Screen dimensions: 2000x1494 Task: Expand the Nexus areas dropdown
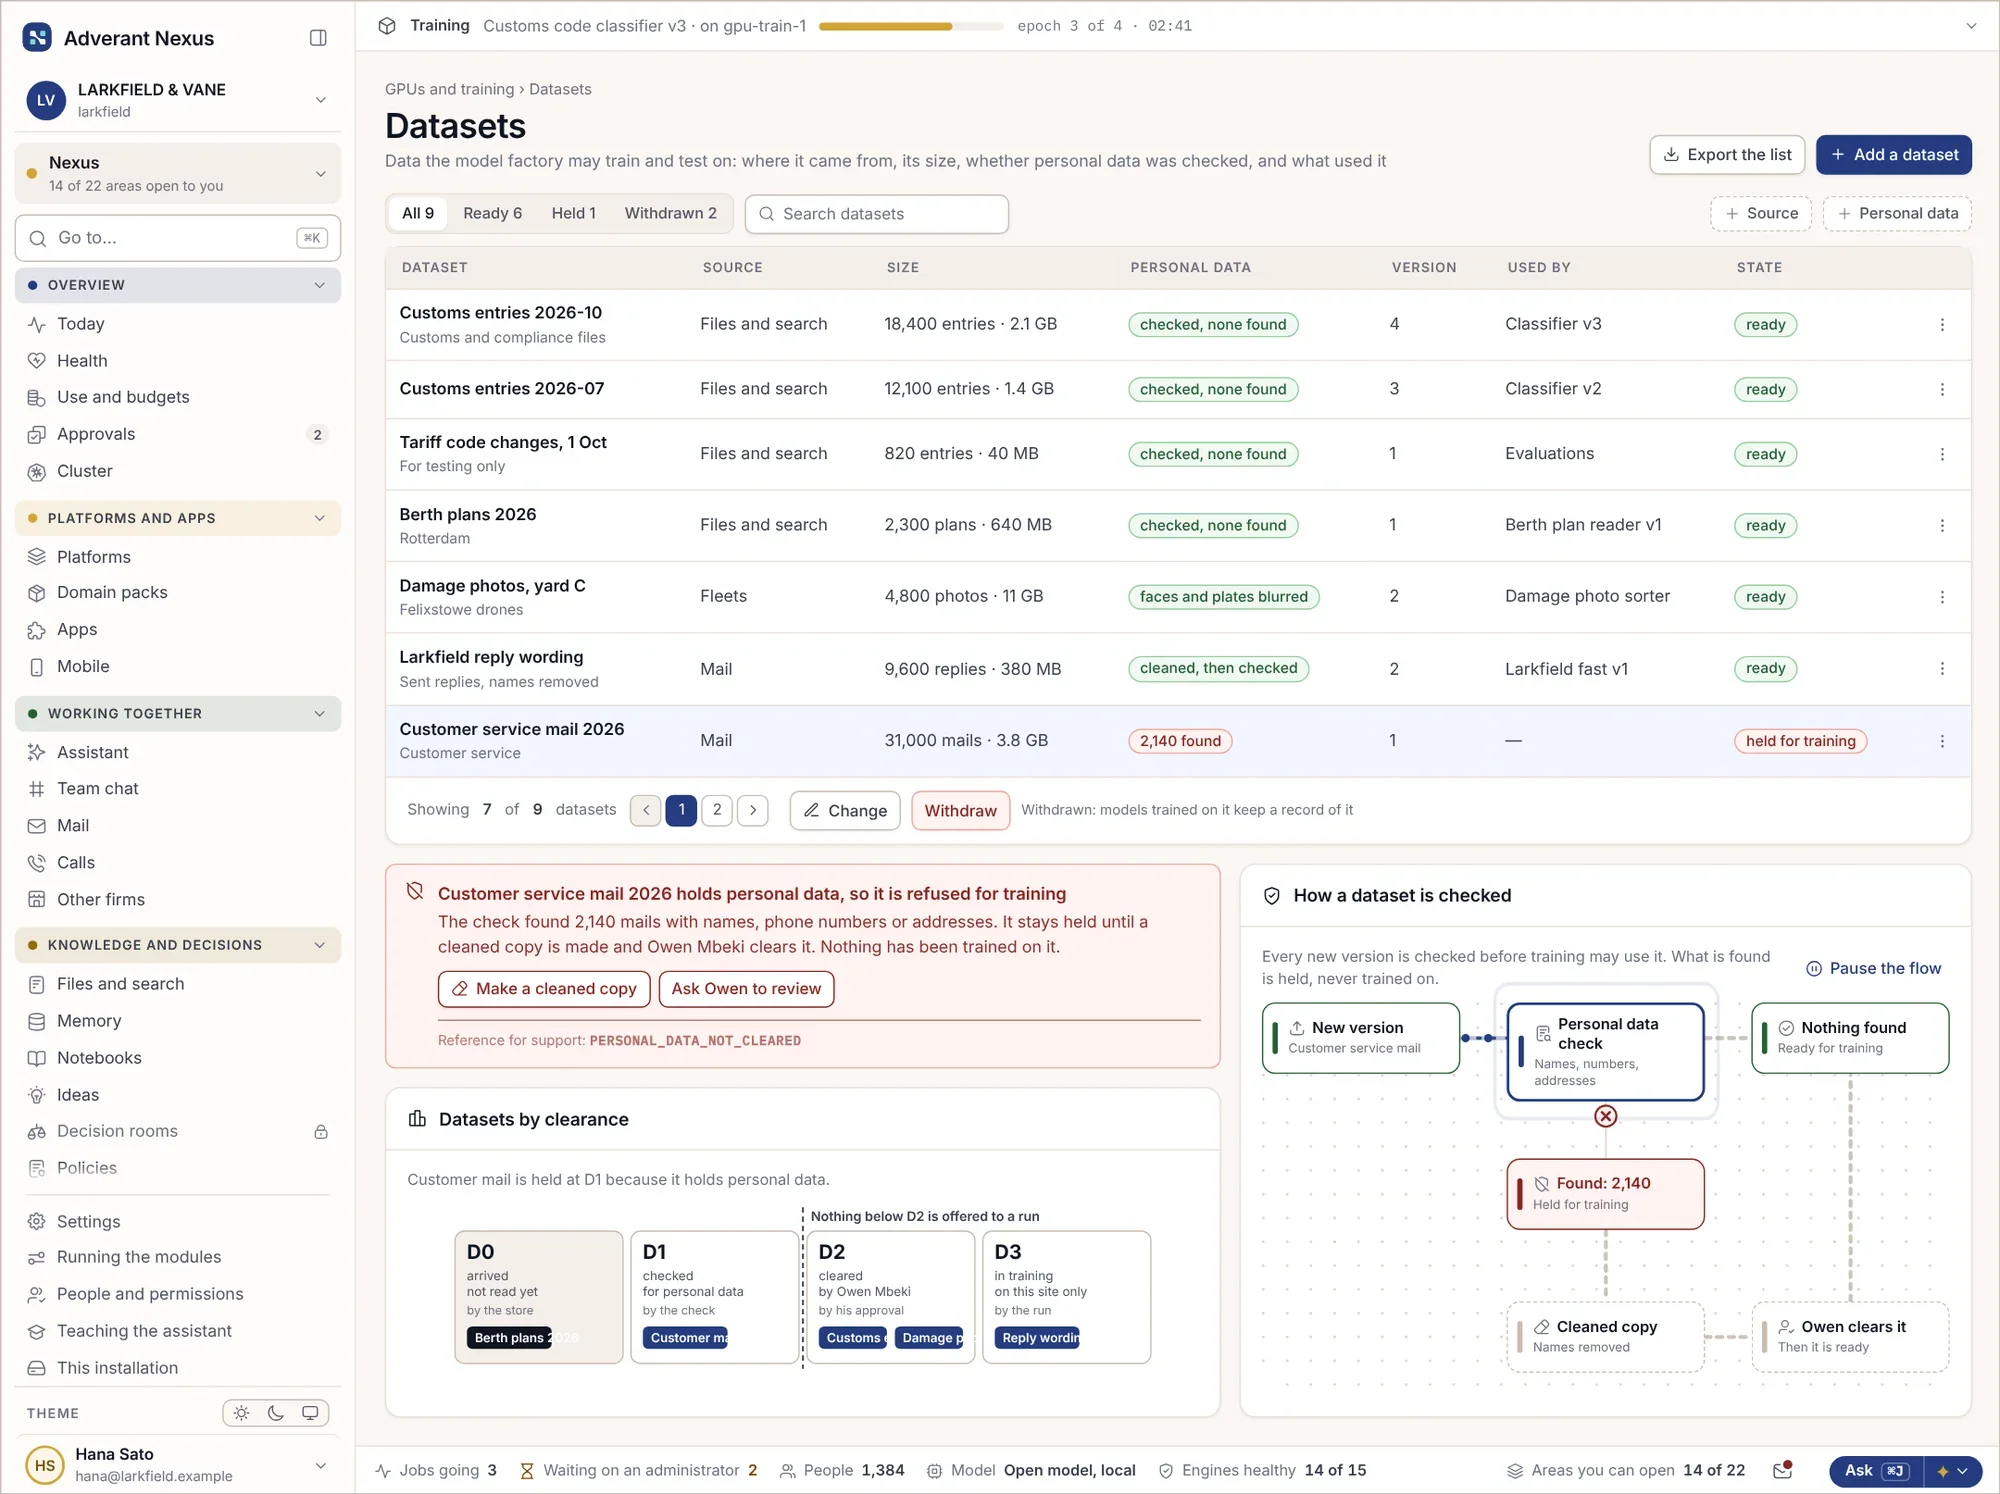click(178, 173)
